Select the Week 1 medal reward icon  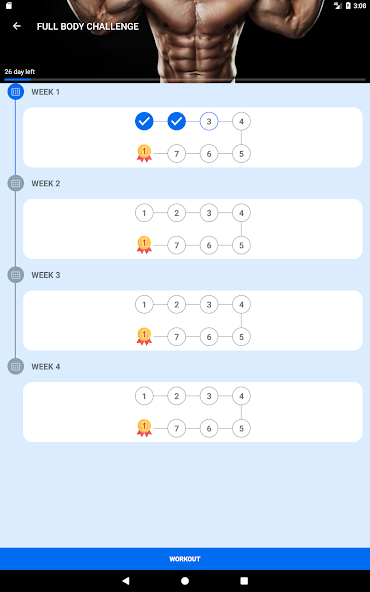pyautogui.click(x=144, y=153)
